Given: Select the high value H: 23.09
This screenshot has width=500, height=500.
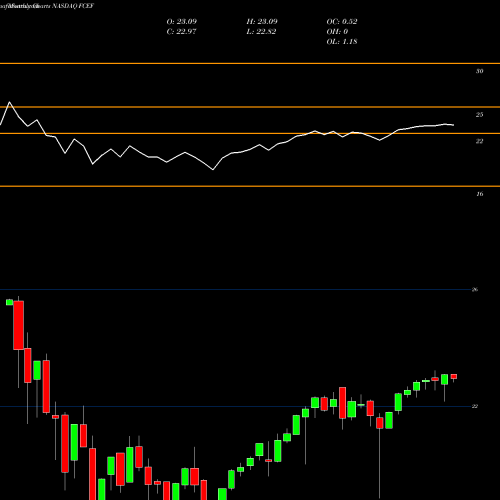Looking at the screenshot, I should coord(262,22).
